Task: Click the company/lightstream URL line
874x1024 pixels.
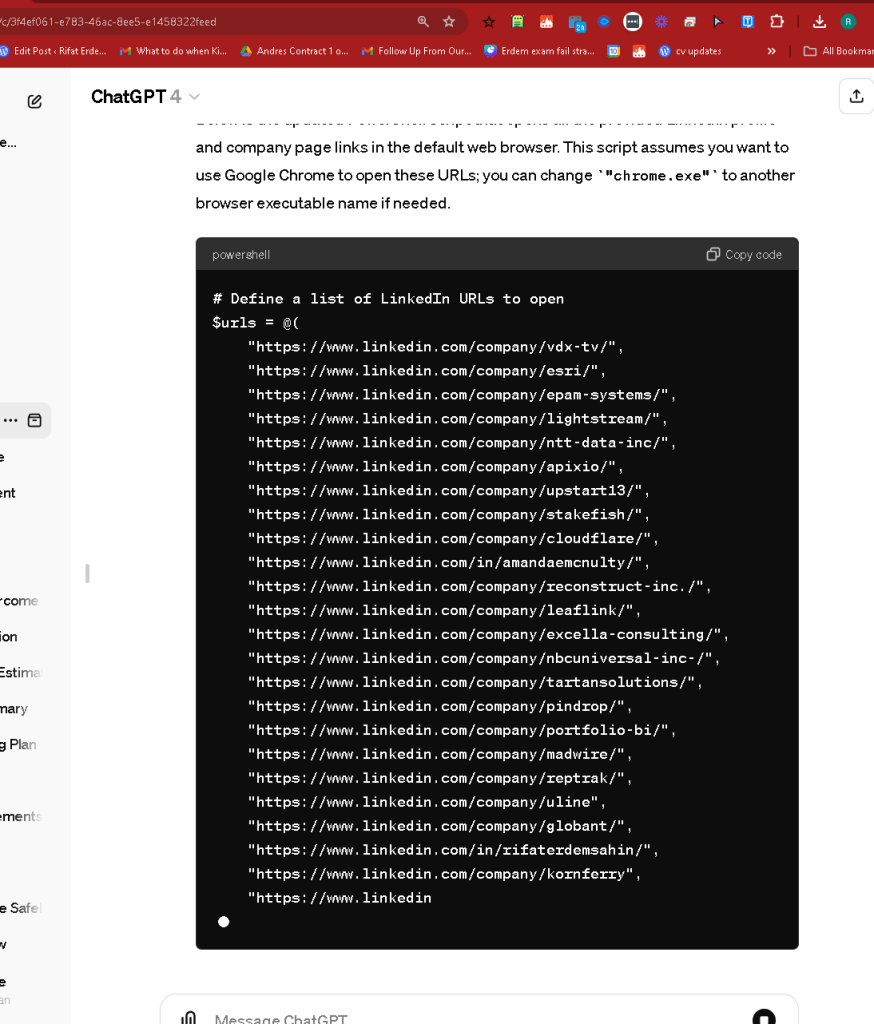Action: point(457,419)
